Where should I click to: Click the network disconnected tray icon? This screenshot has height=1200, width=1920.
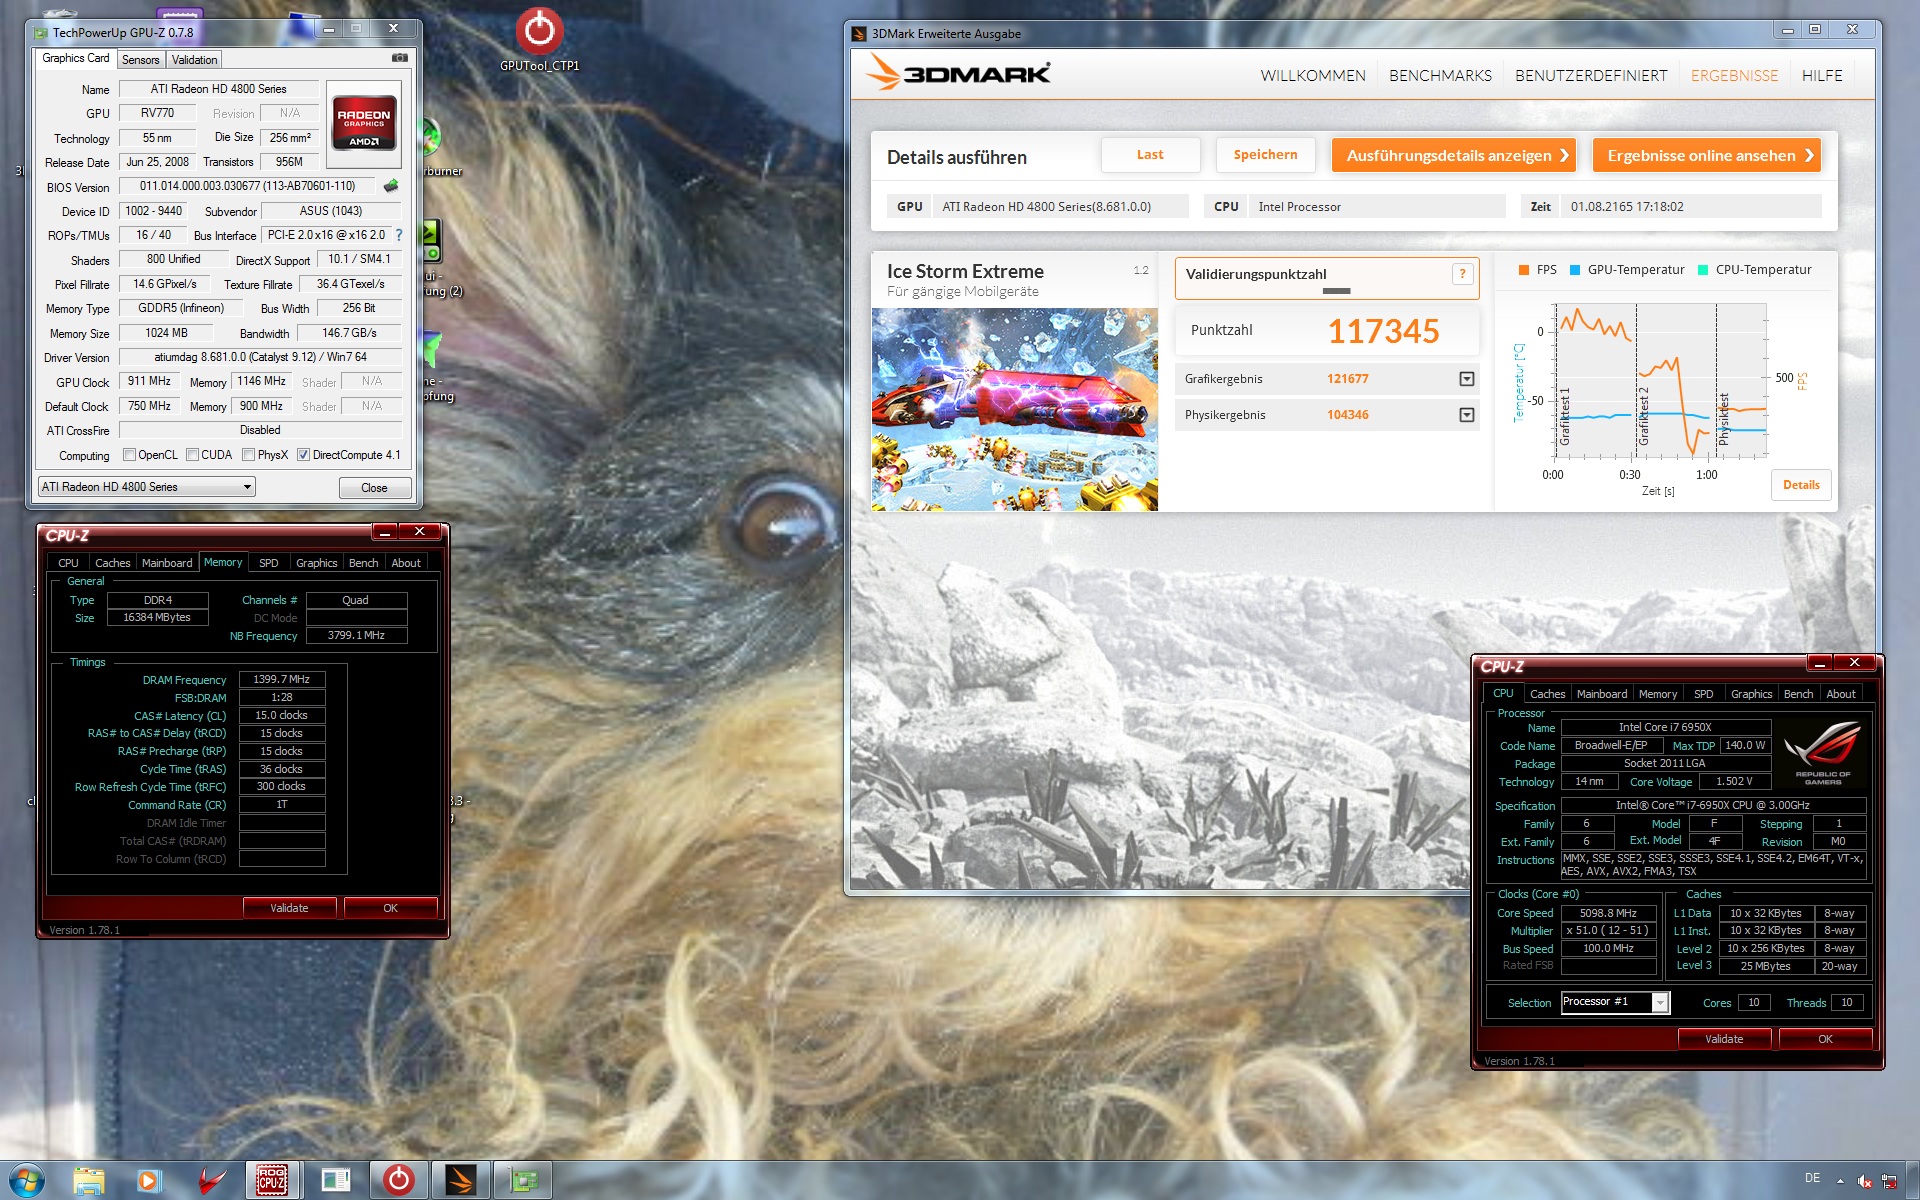click(1889, 1181)
